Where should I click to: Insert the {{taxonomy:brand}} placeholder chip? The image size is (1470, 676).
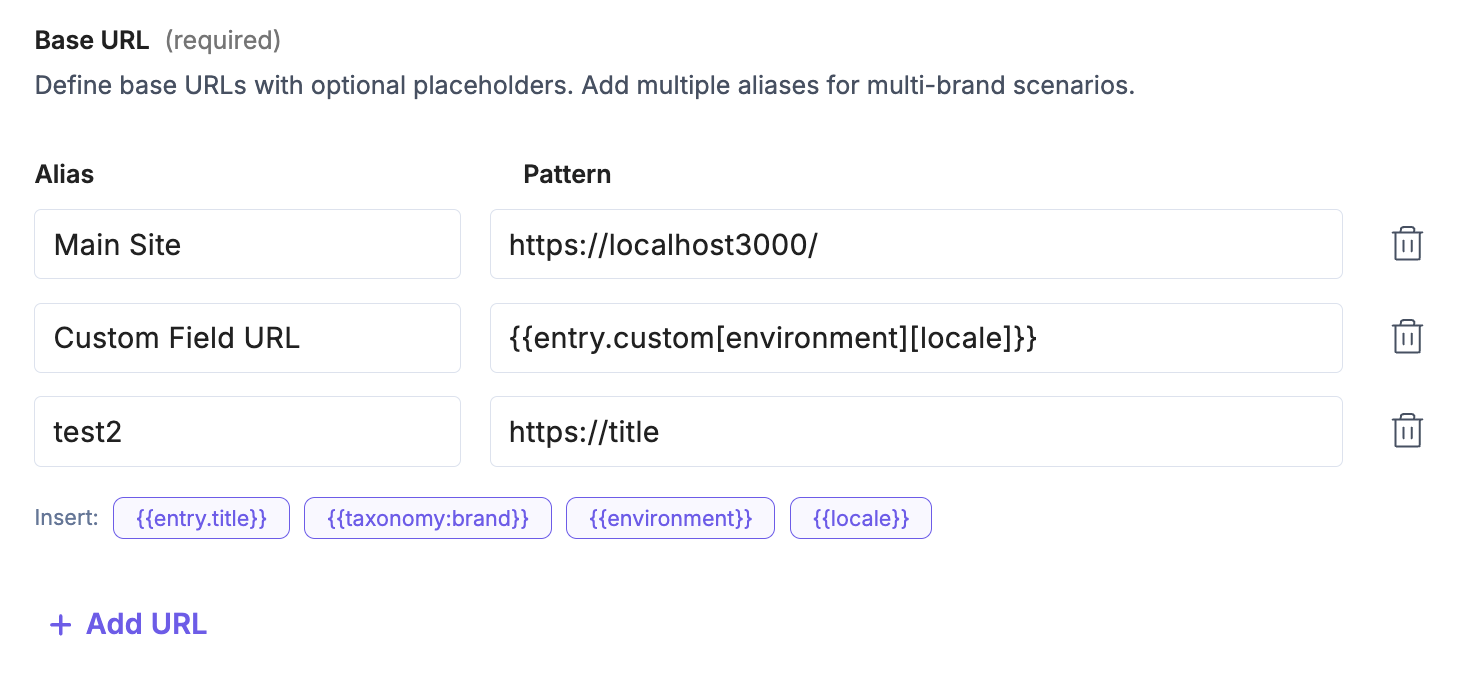click(x=427, y=518)
